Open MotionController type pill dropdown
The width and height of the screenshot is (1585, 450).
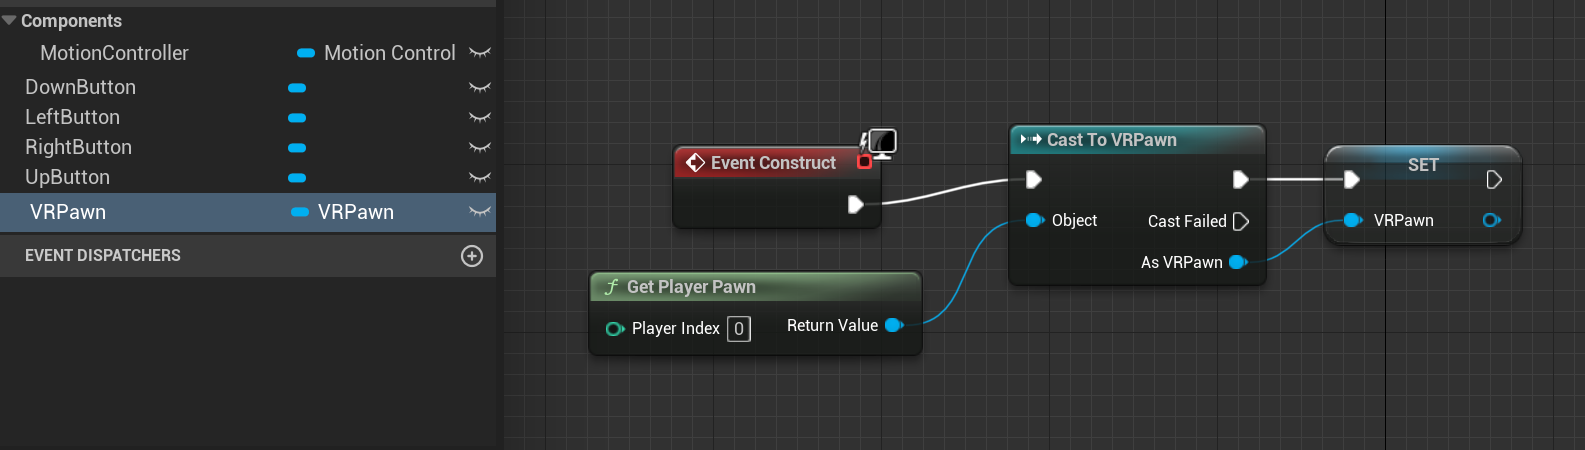[x=306, y=53]
